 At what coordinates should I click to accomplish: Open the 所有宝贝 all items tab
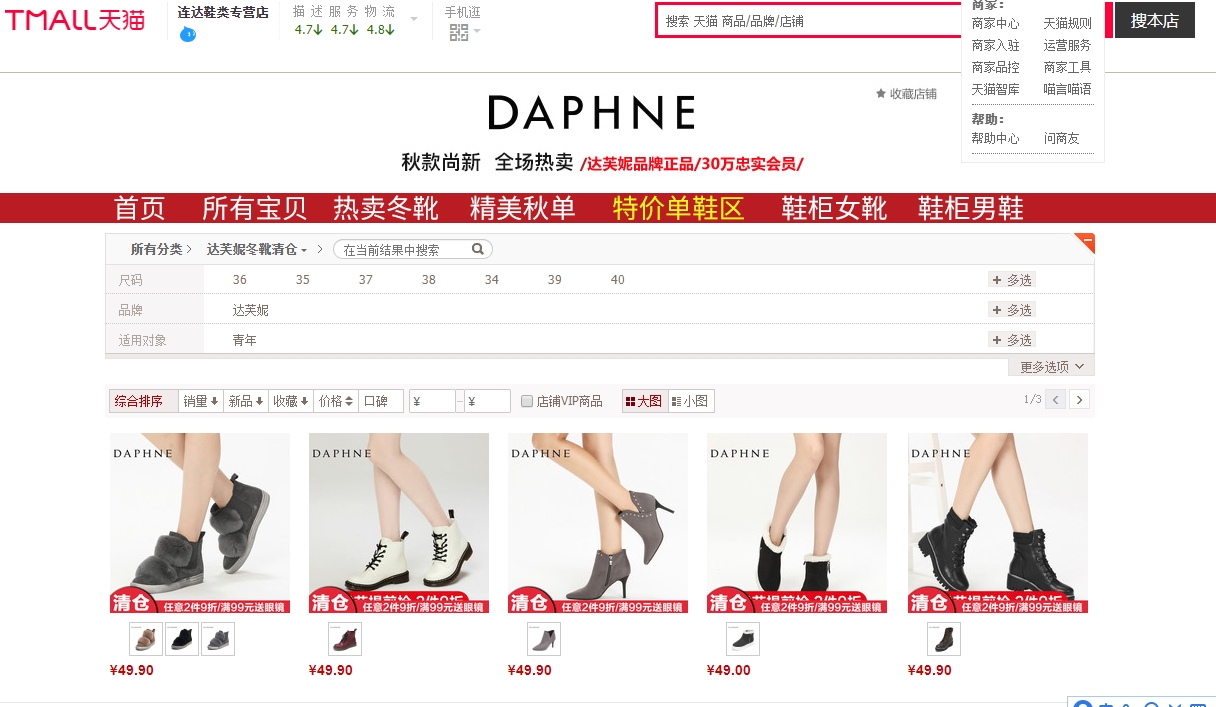(x=254, y=208)
